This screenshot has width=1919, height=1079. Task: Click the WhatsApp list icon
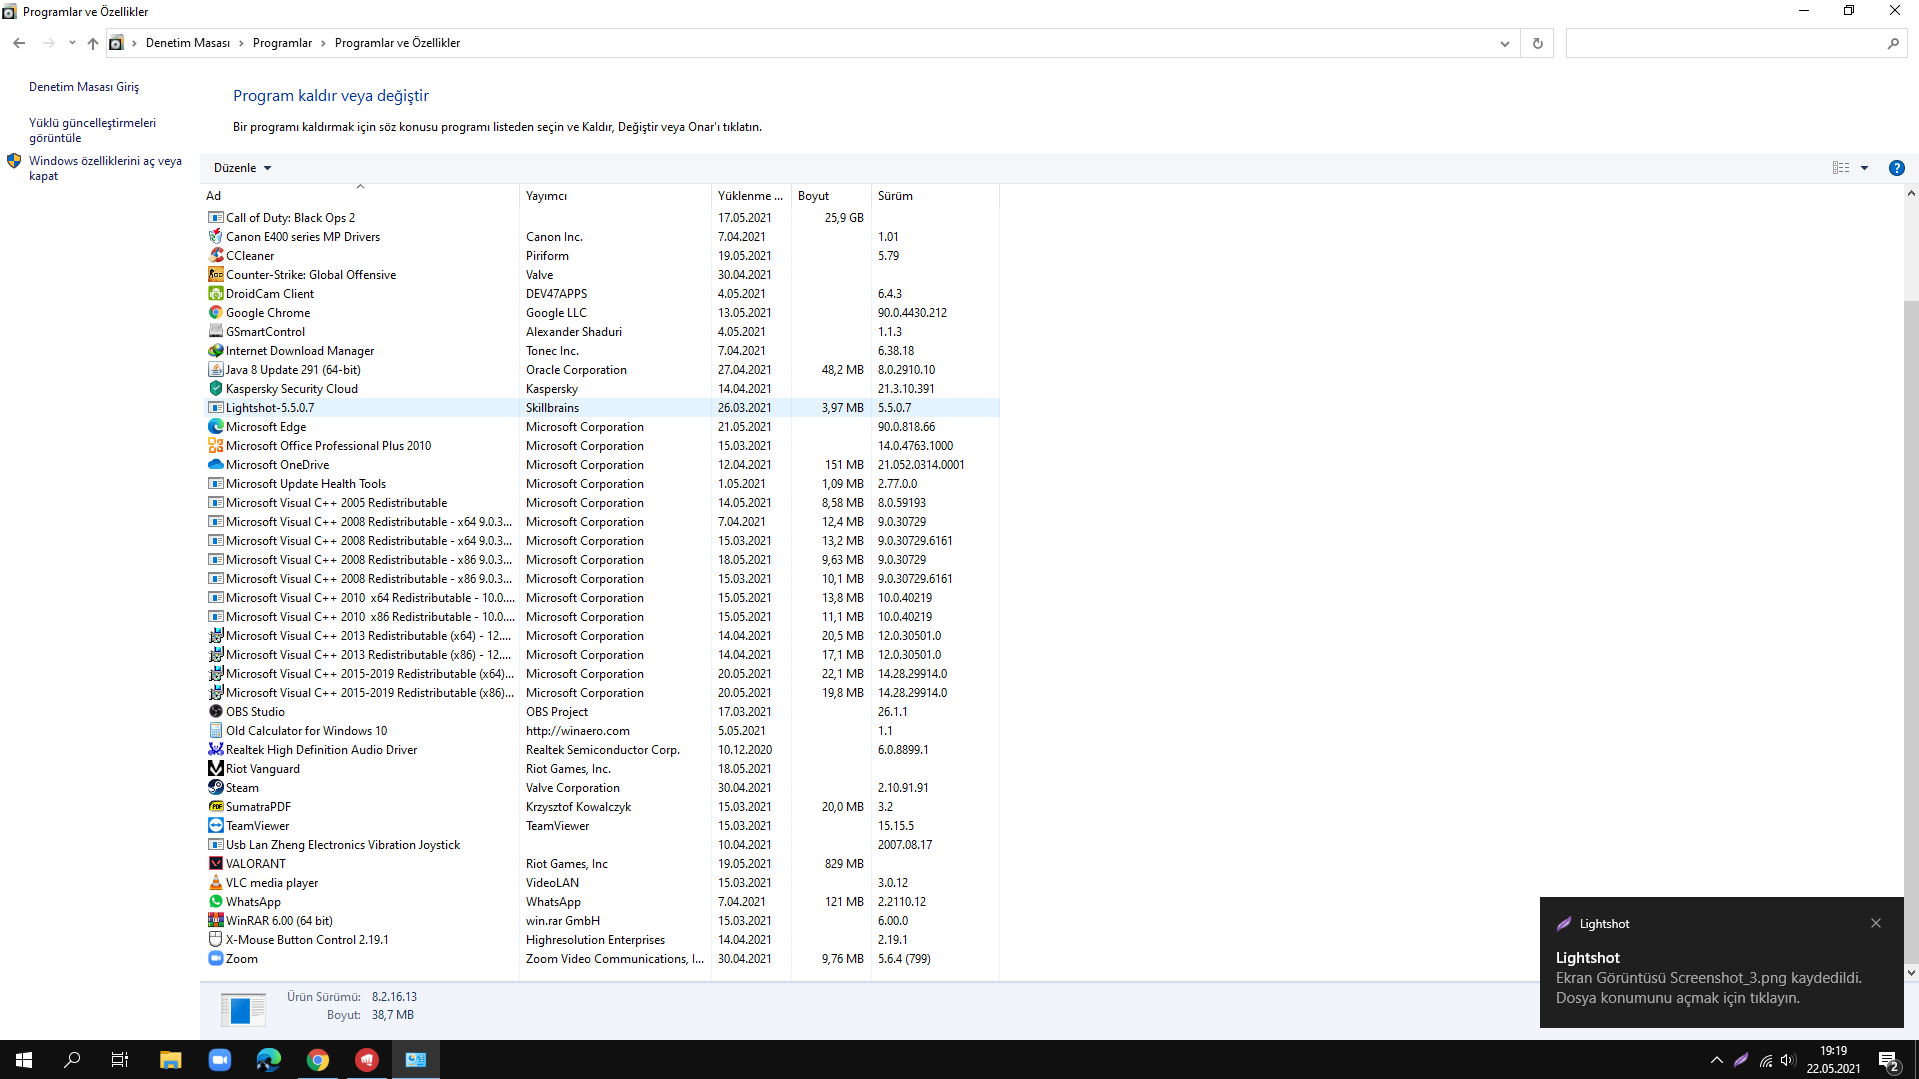coord(215,901)
